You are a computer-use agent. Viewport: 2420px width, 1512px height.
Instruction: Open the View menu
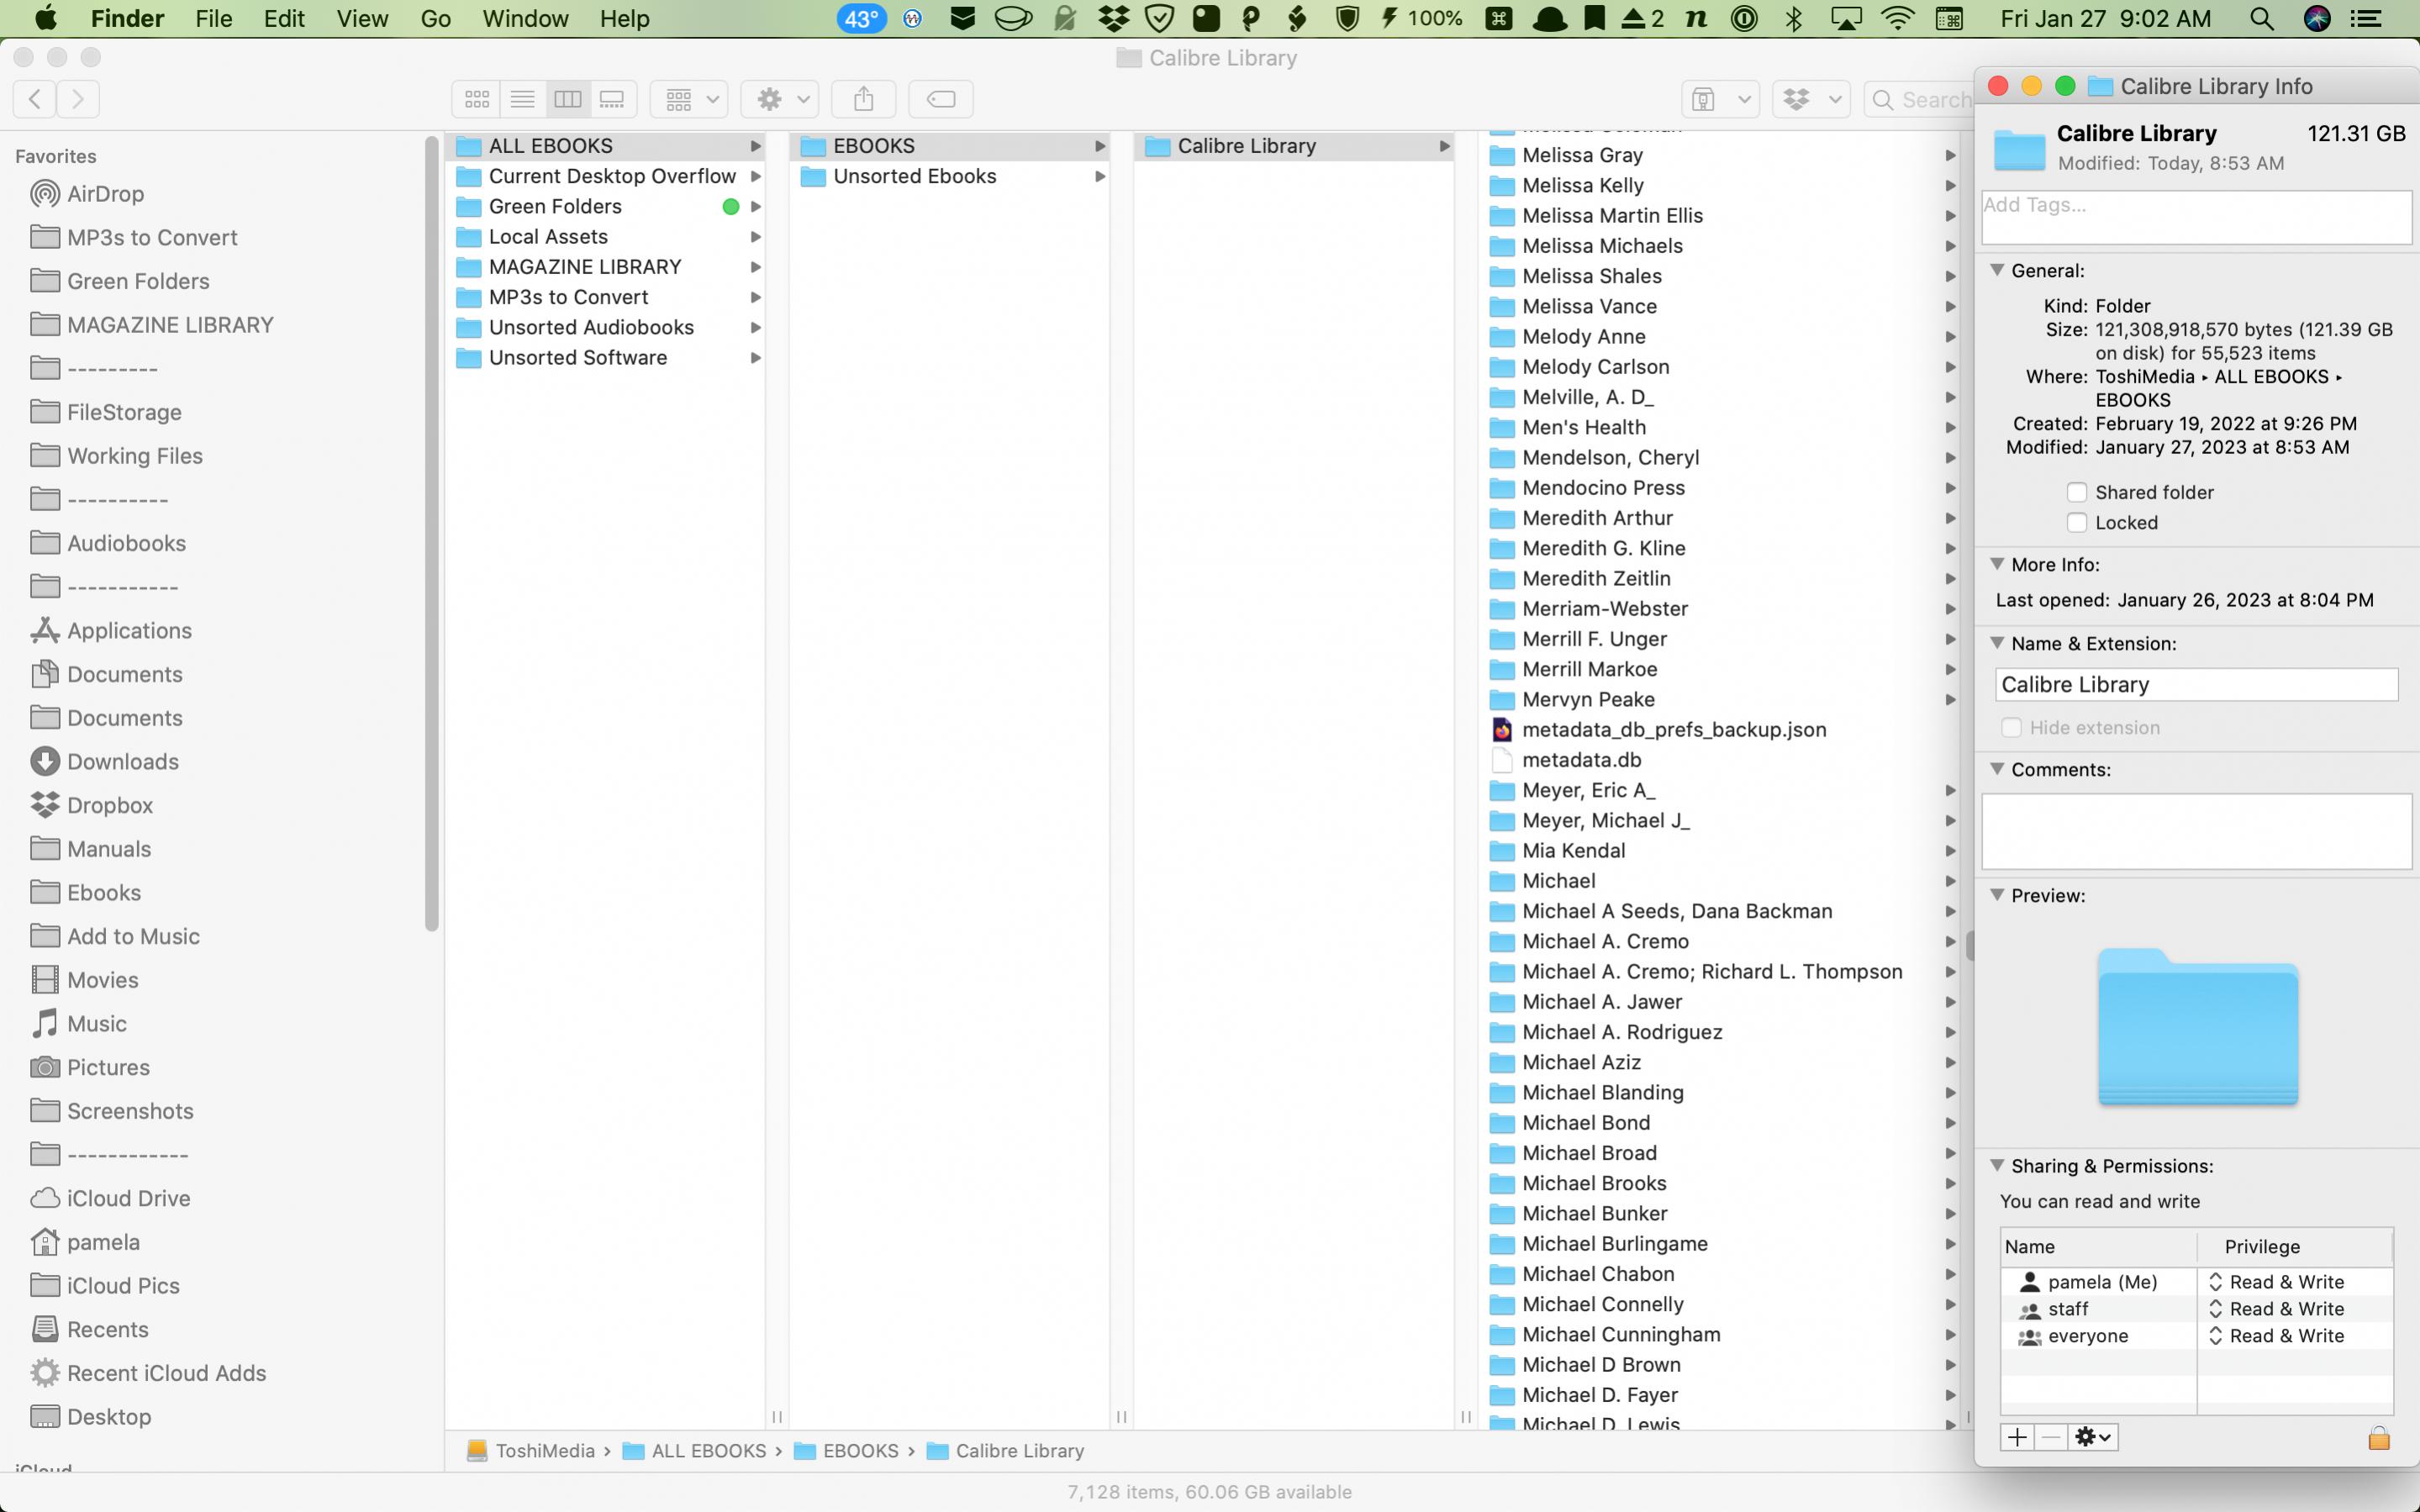tap(362, 18)
